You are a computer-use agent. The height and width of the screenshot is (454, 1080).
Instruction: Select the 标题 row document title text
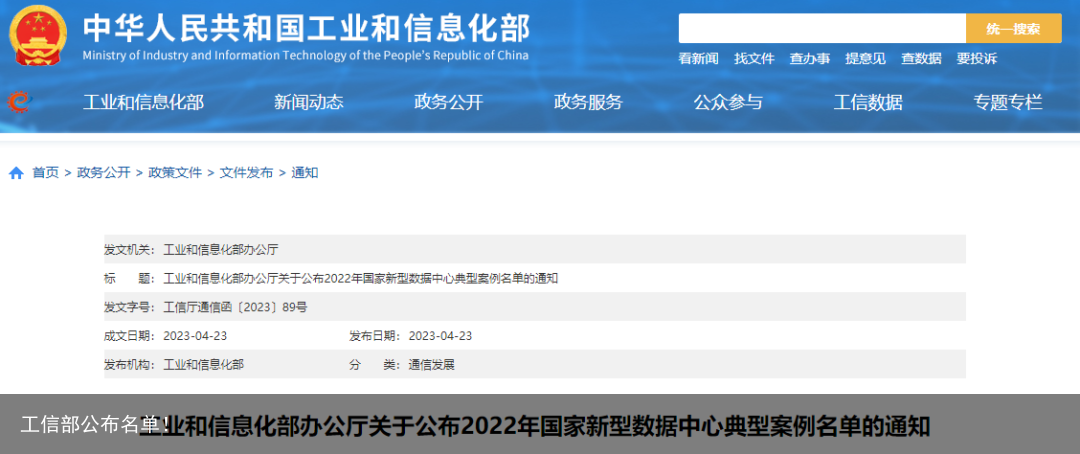360,278
